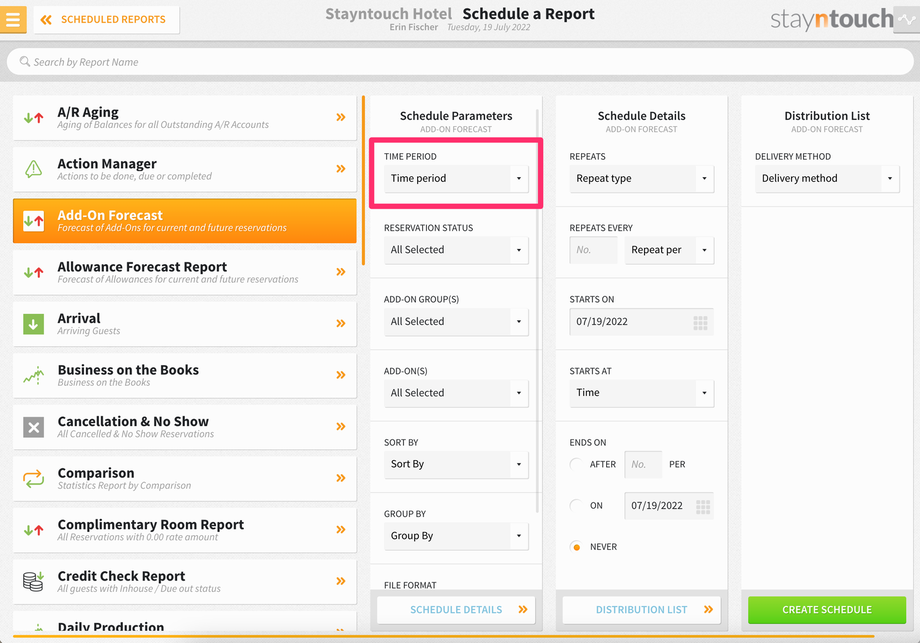Click the activity pulse icon beside the logo
Image resolution: width=920 pixels, height=643 pixels.
click(x=907, y=19)
